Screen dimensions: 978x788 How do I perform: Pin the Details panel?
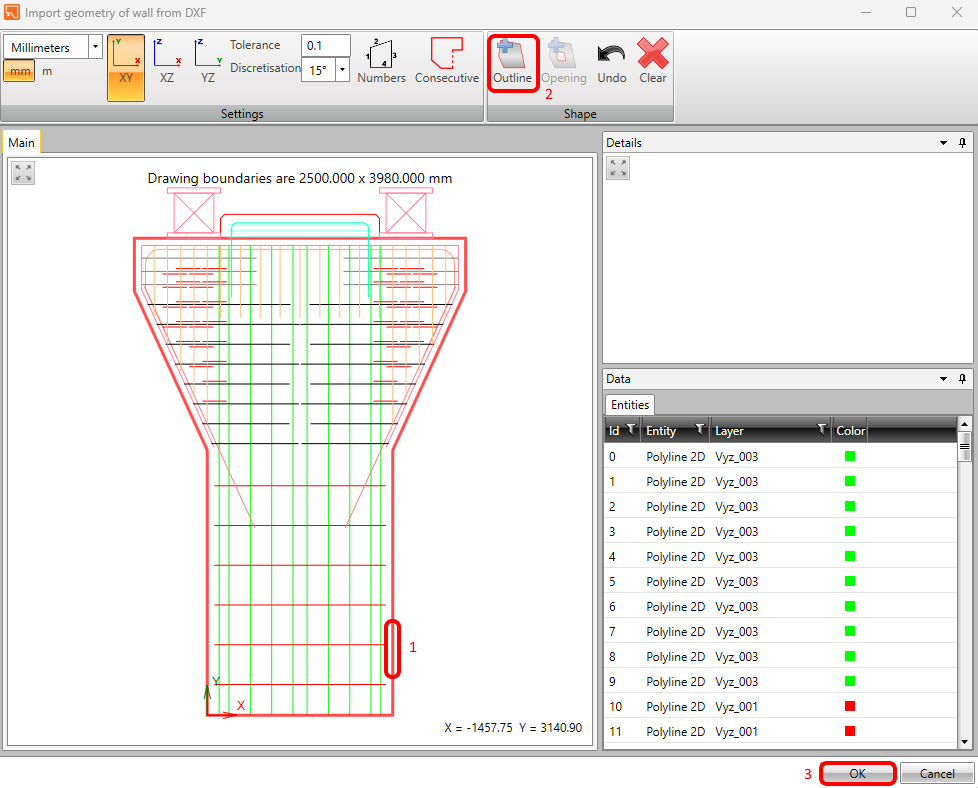962,143
